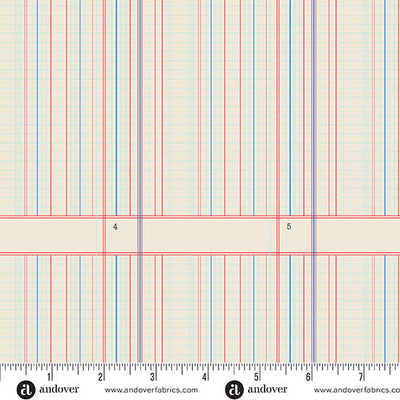Click the number 2 on the ruler
Viewport: 400px width, 400px height.
click(x=100, y=377)
